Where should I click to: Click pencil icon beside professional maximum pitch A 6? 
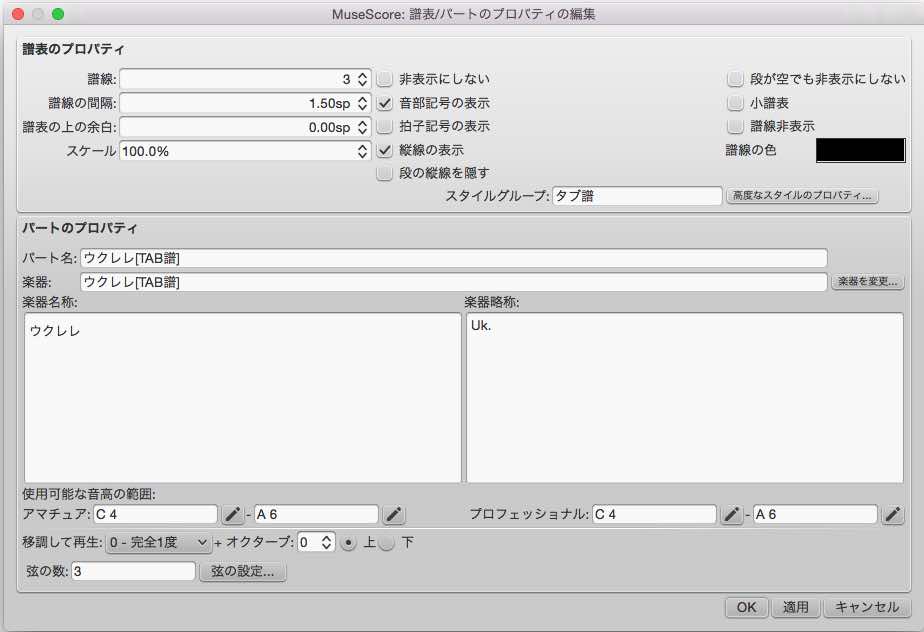(x=893, y=515)
